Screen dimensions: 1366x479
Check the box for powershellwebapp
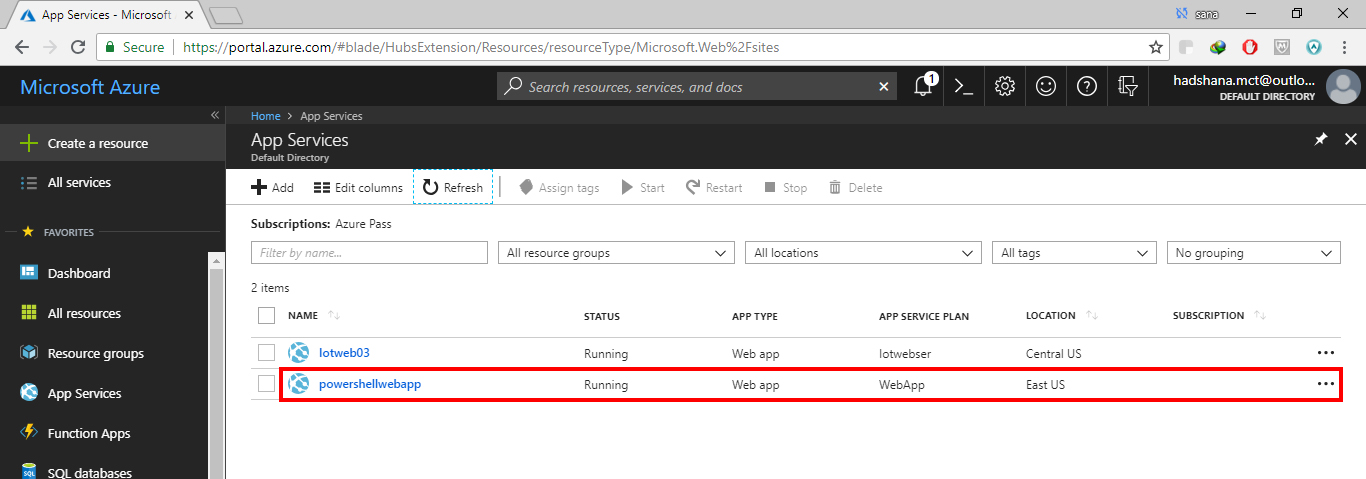click(266, 384)
